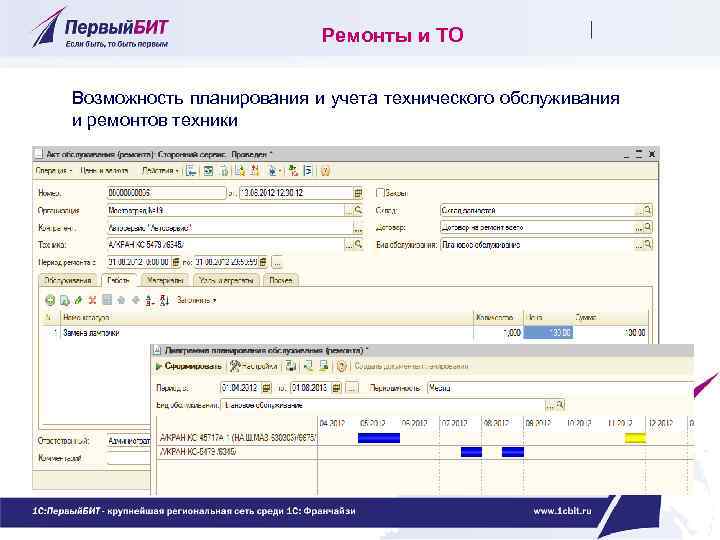The width and height of the screenshot is (720, 540).
Task: Click the Количество column header
Action: (498, 317)
